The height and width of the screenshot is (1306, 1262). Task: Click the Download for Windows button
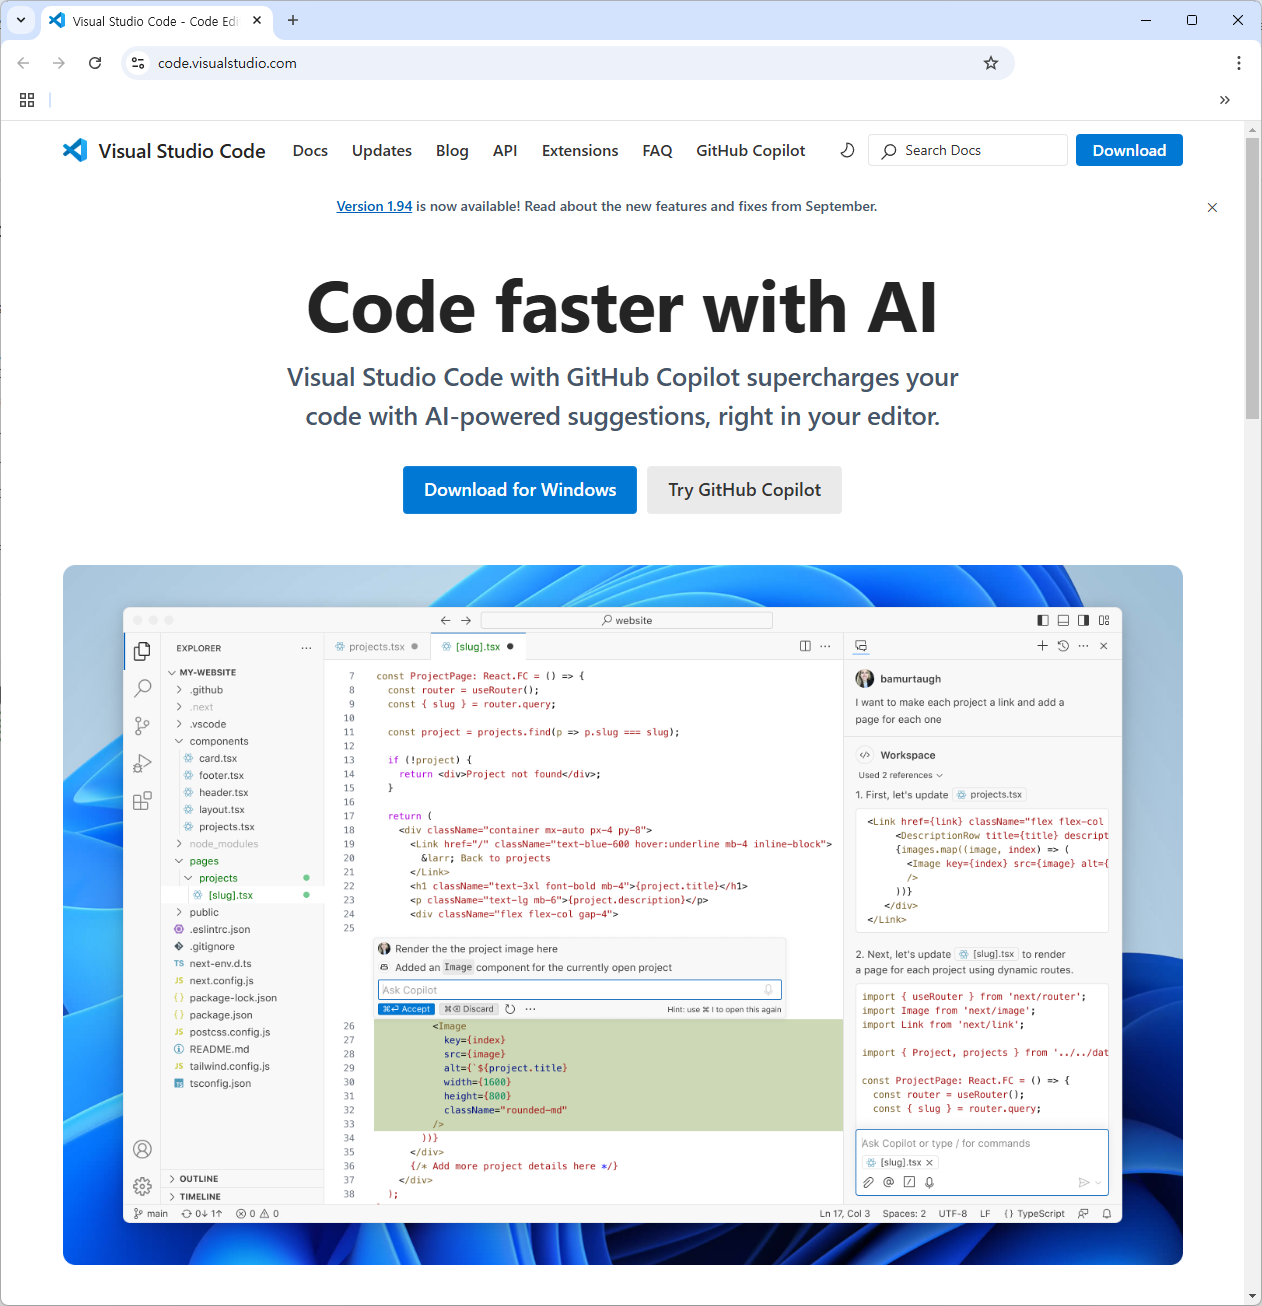[519, 489]
